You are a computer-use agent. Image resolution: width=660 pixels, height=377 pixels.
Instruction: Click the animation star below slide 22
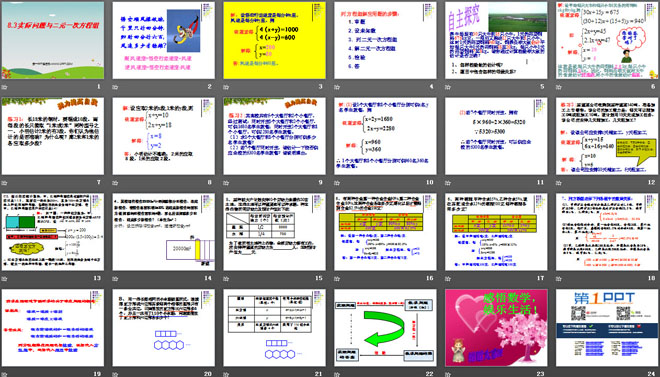point(337,374)
